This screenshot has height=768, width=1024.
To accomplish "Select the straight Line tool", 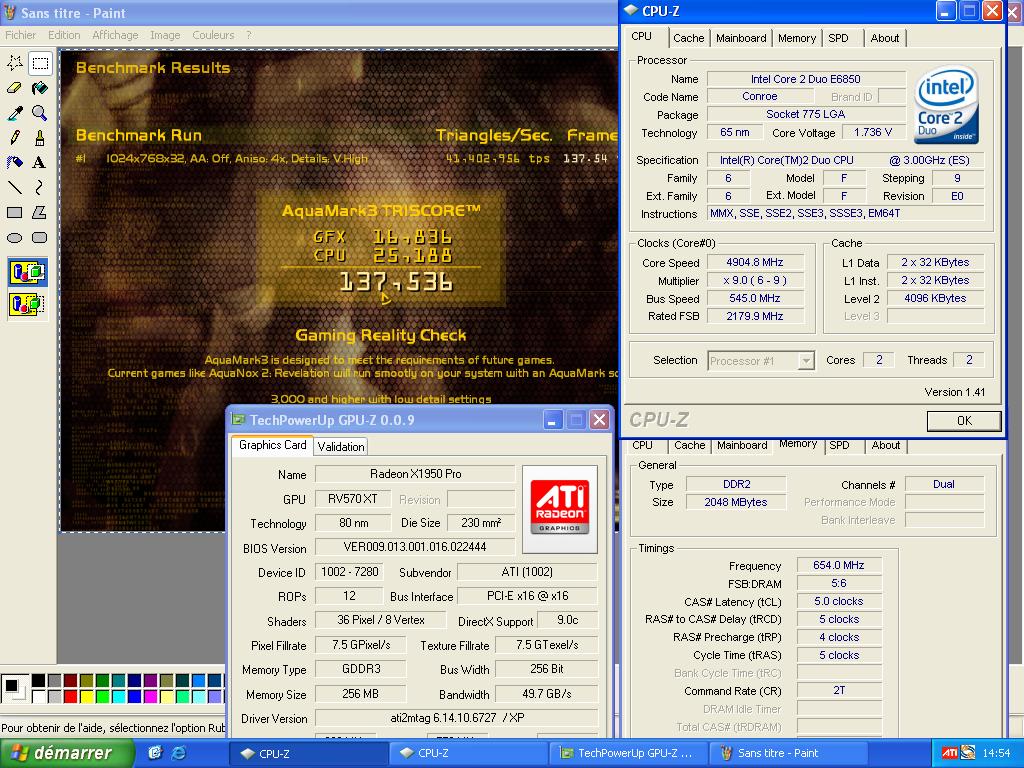I will point(14,187).
